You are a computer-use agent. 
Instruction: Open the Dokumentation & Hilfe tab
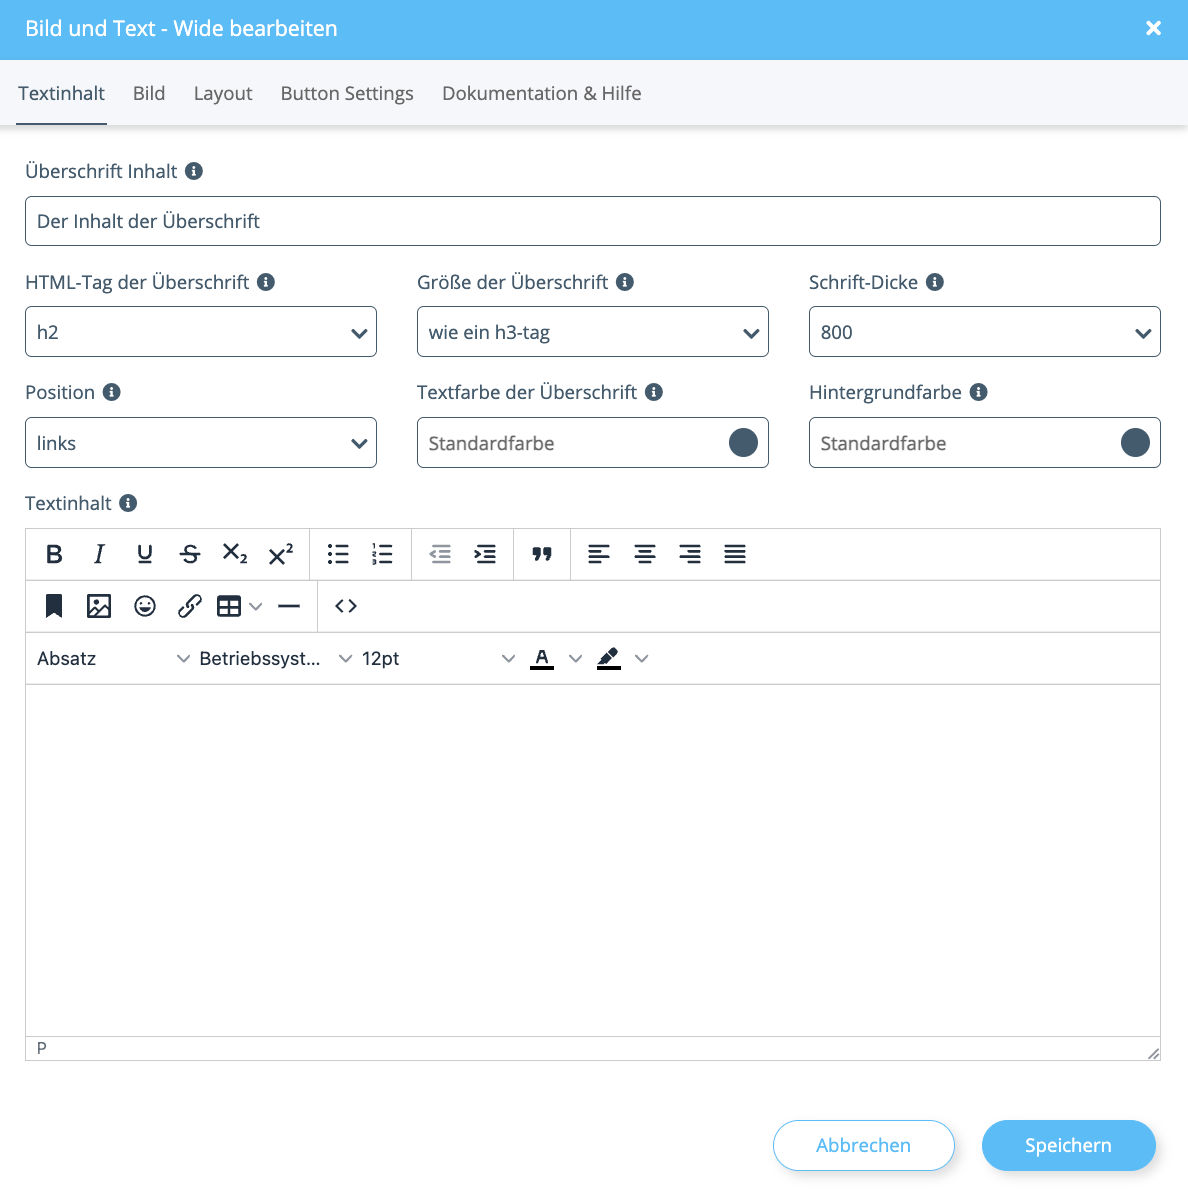coord(542,93)
